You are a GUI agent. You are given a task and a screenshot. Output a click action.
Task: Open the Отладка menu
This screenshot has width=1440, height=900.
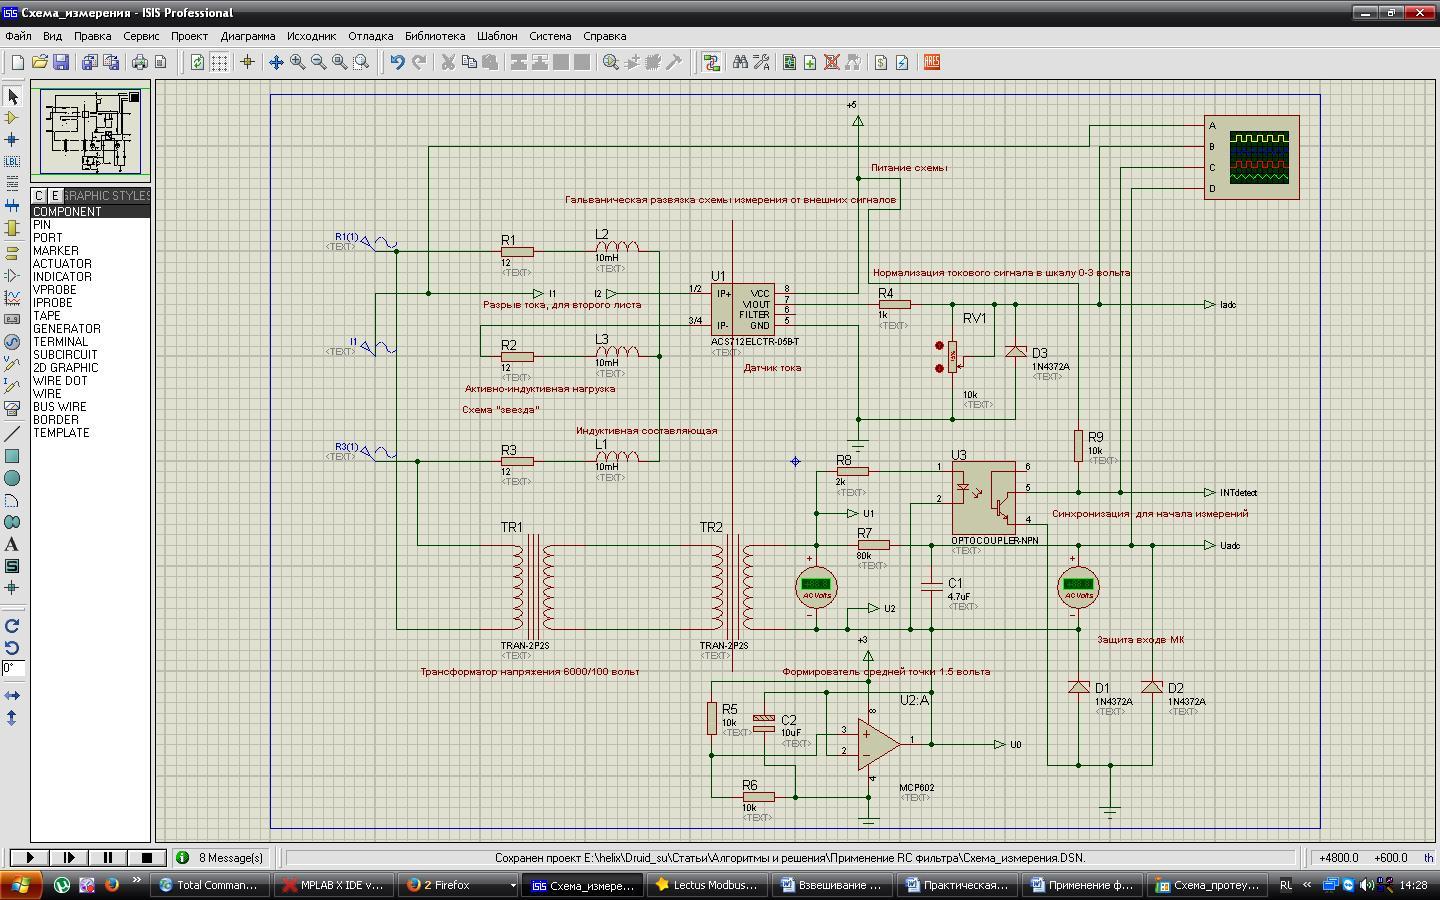tap(370, 36)
